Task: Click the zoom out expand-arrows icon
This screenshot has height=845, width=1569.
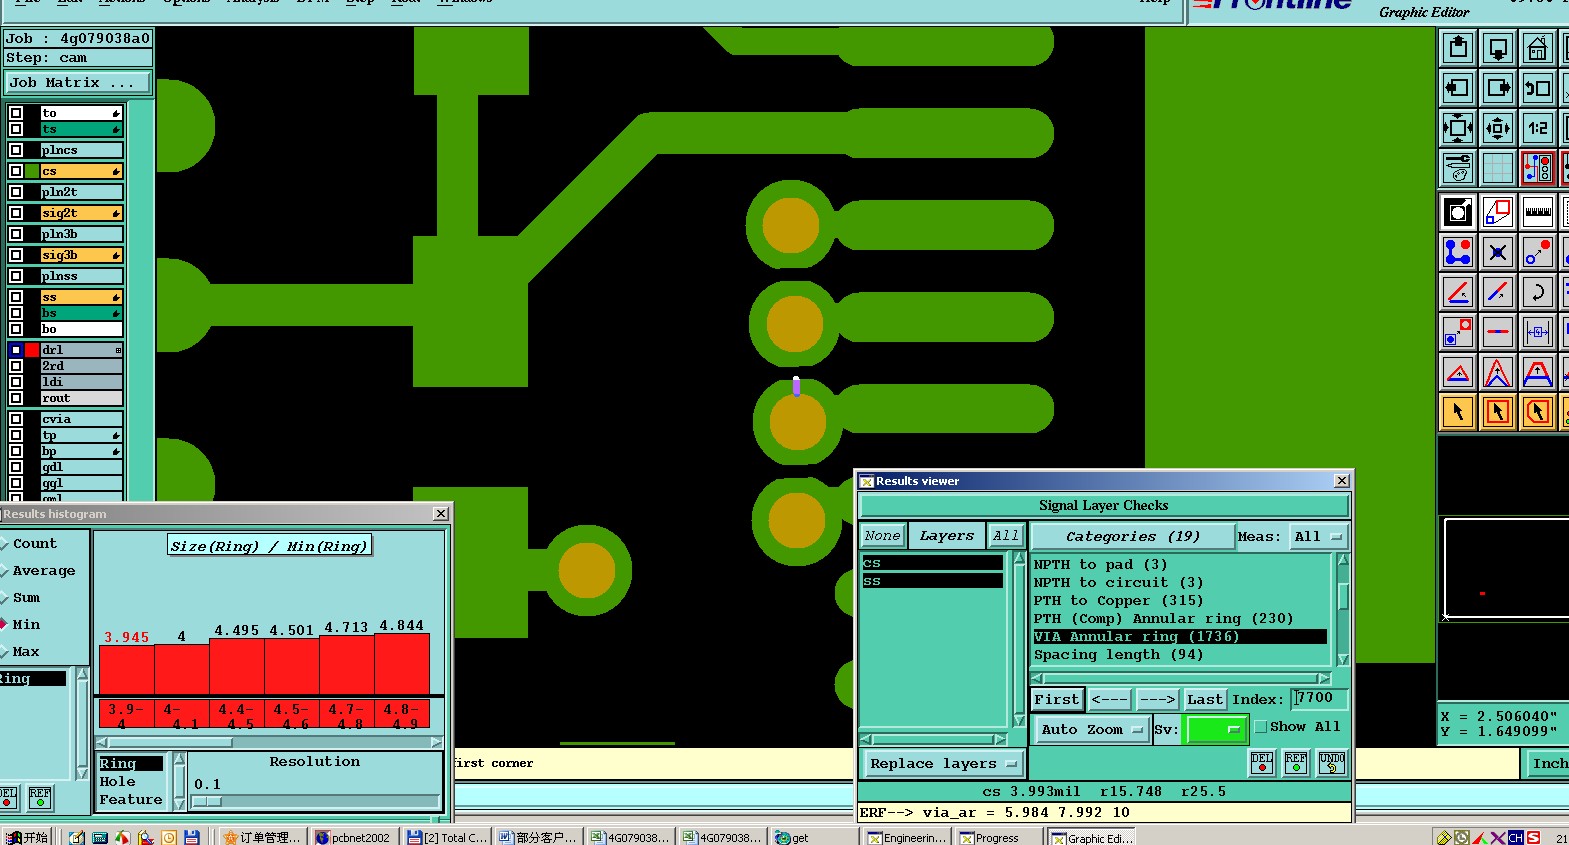Action: pyautogui.click(x=1458, y=128)
